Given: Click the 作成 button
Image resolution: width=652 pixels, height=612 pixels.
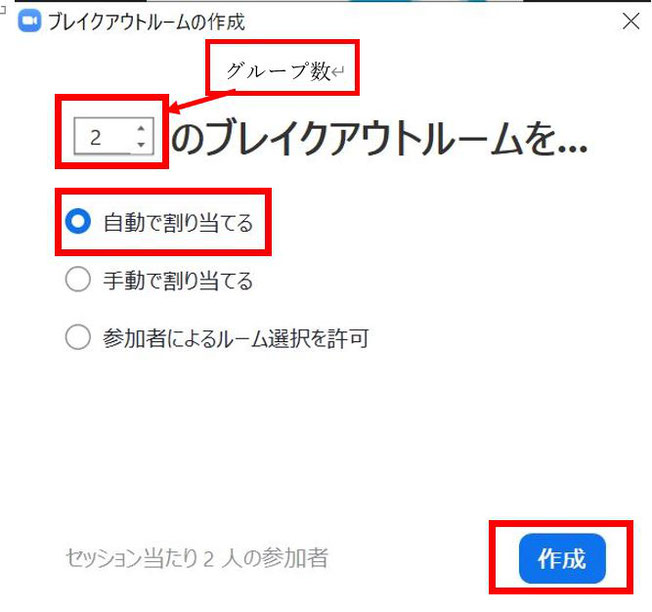Looking at the screenshot, I should point(562,558).
